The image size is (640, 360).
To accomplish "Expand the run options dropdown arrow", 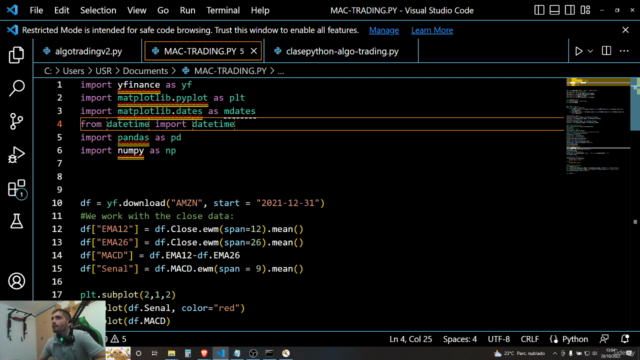I will click(x=590, y=51).
